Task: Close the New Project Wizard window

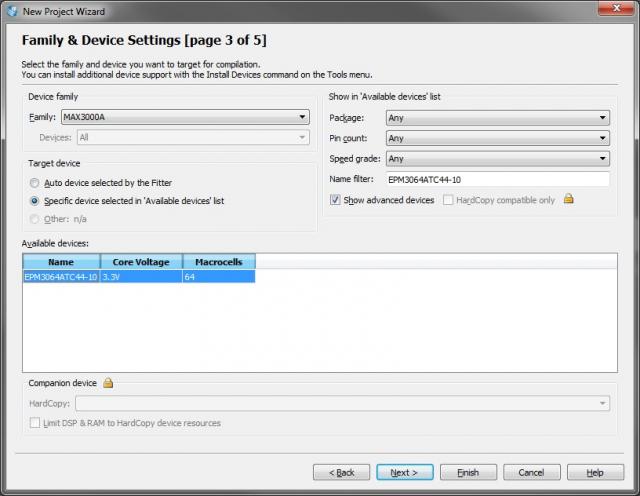Action: tap(616, 8)
